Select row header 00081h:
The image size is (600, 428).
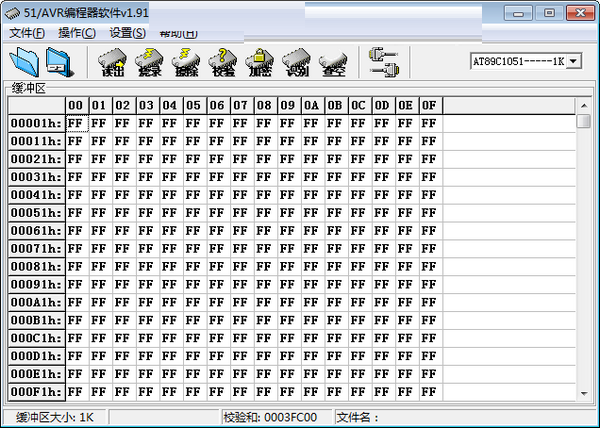point(37,267)
